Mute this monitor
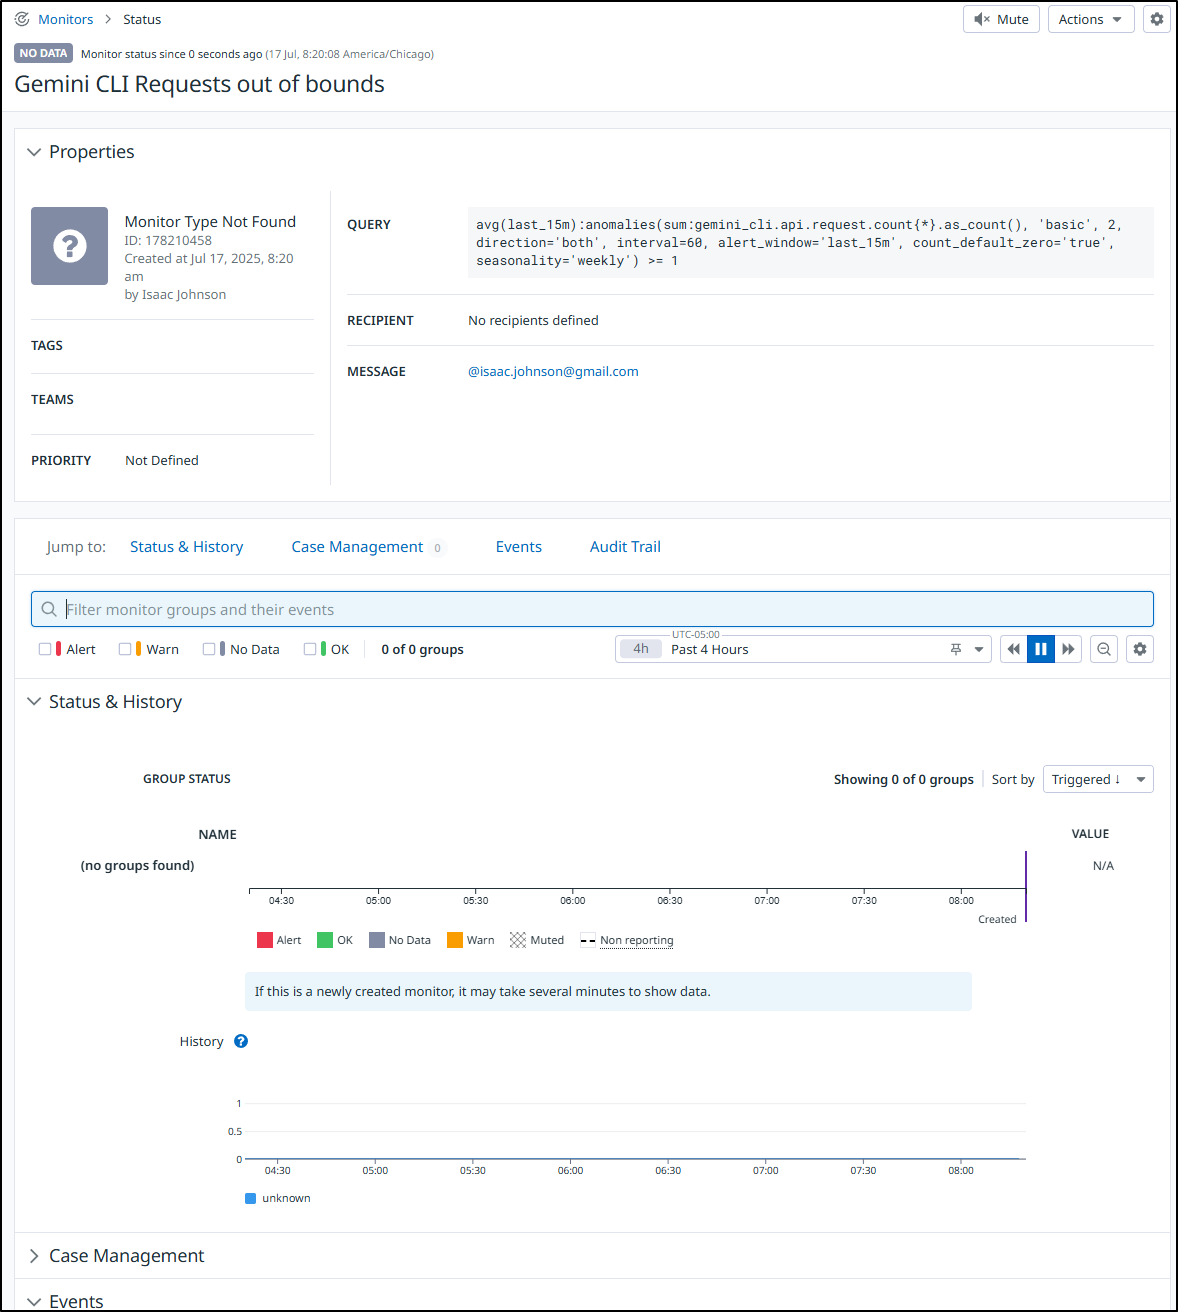Viewport: 1178px width, 1312px height. point(1002,19)
